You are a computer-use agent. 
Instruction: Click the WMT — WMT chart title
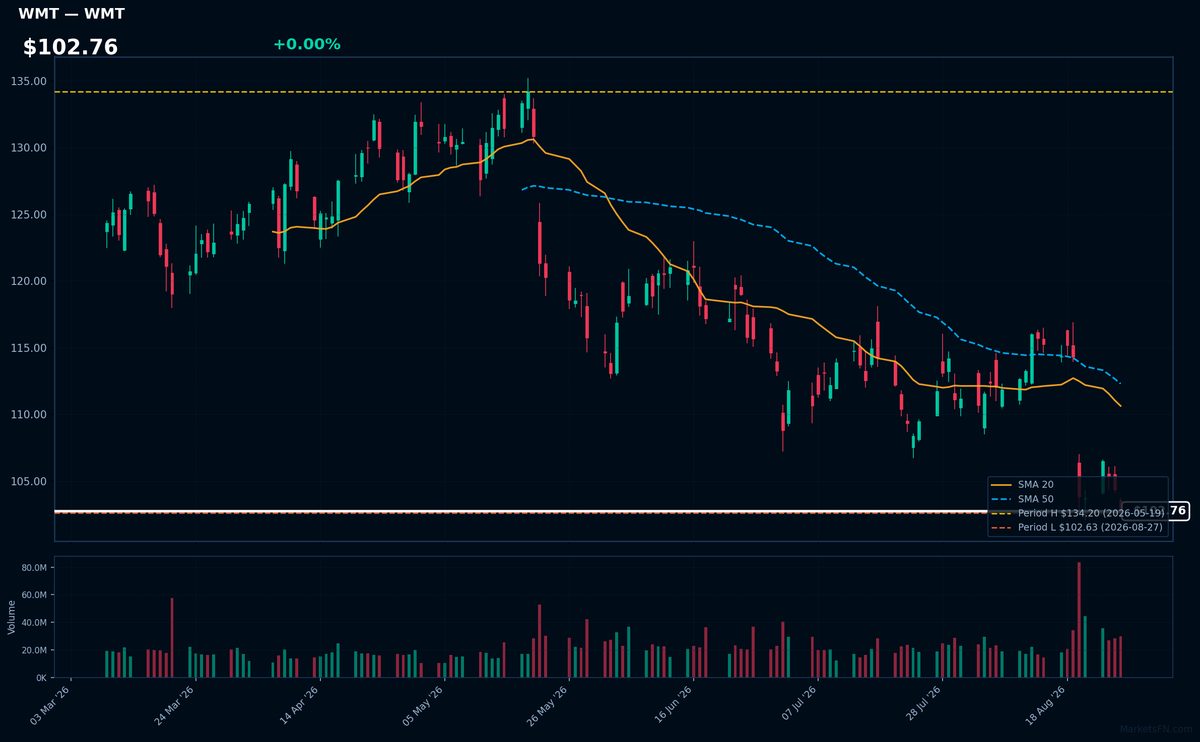click(71, 14)
